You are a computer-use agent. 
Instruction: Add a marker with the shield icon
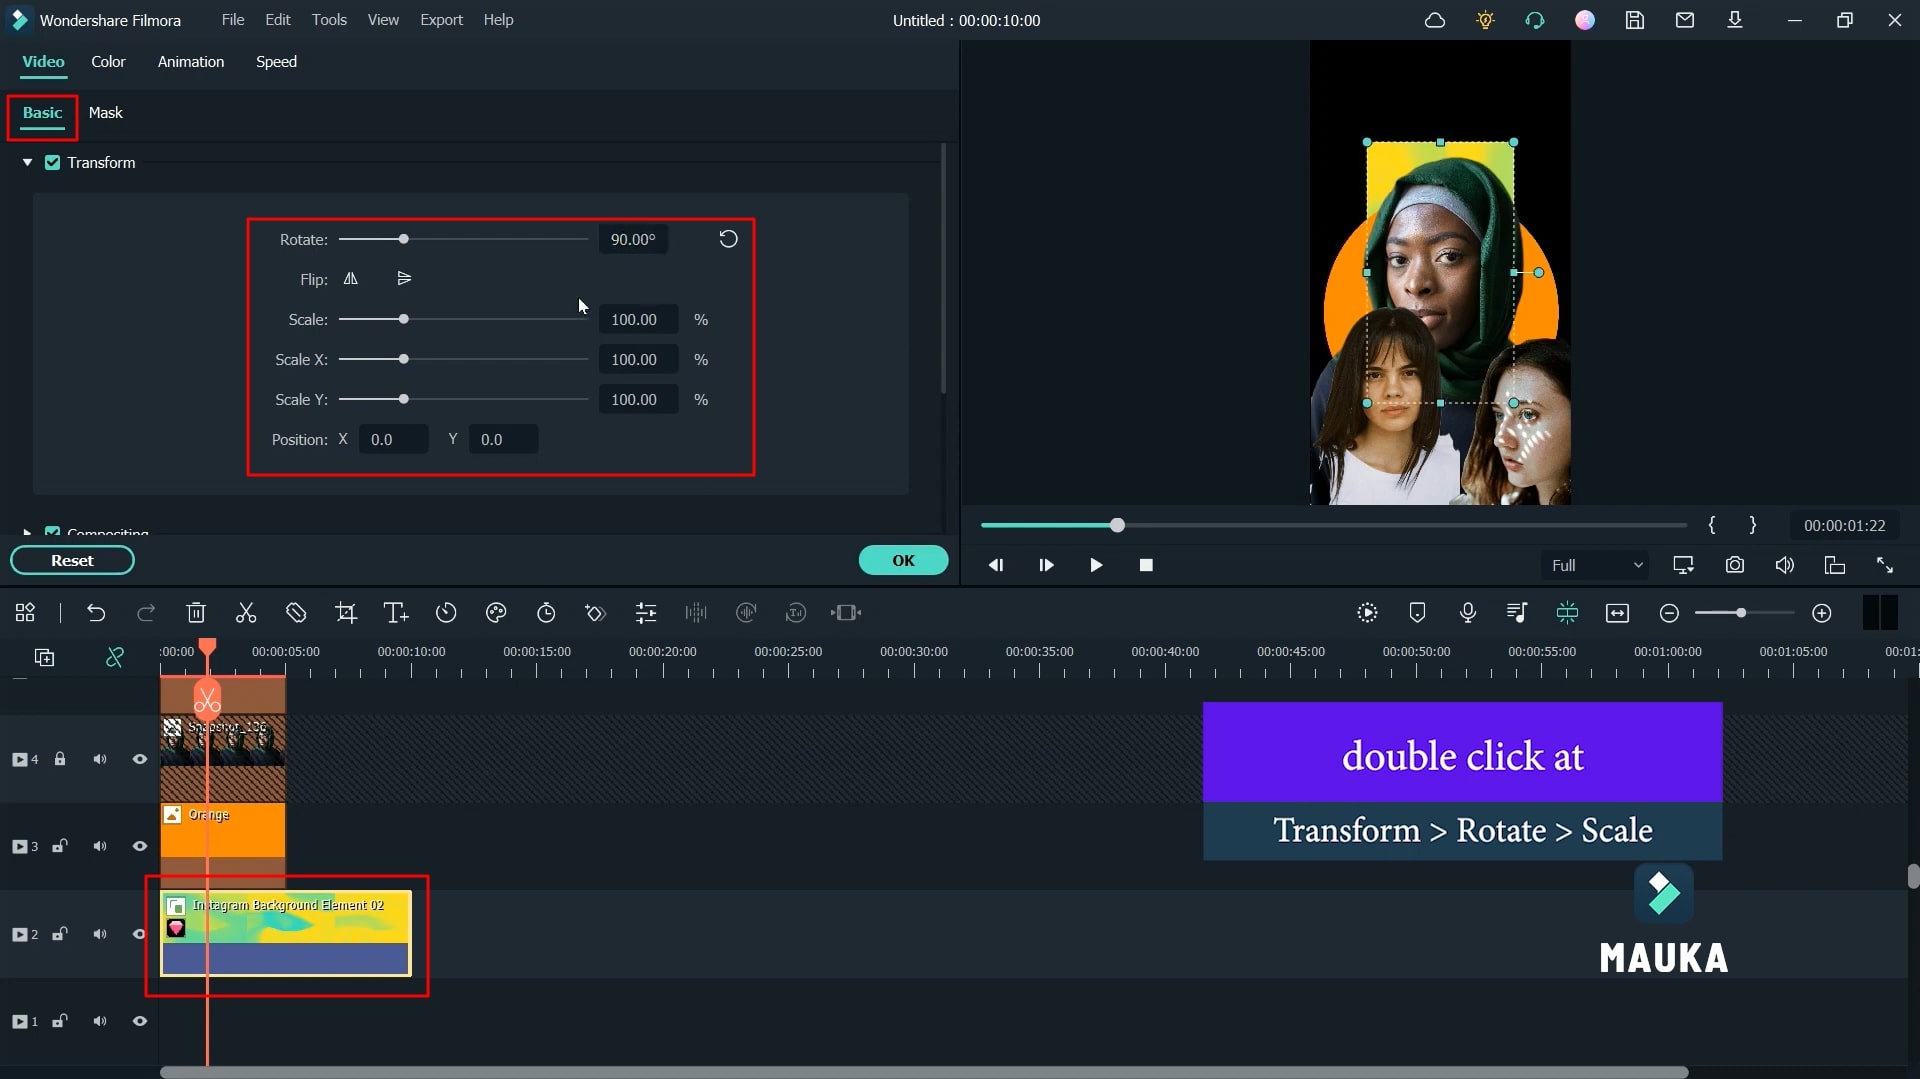pos(1417,613)
